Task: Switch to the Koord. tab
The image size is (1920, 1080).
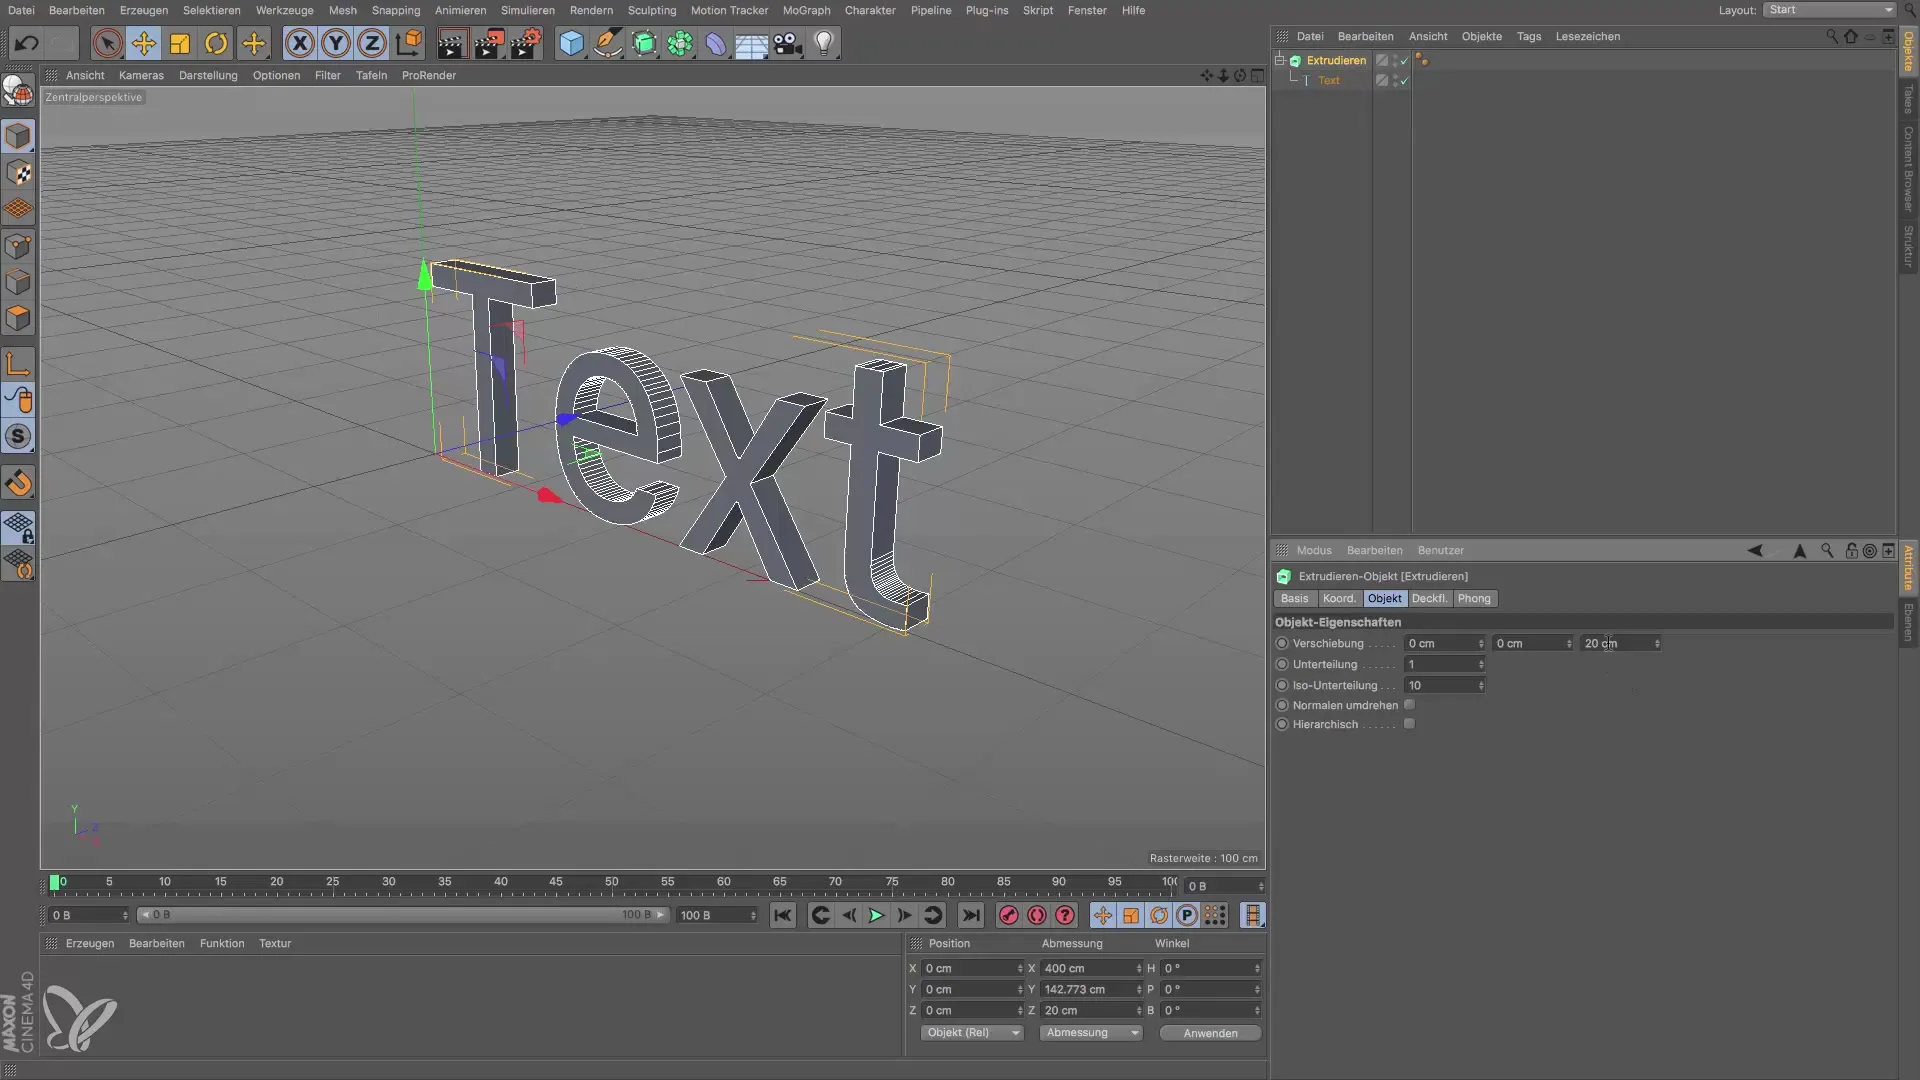Action: coord(1339,598)
